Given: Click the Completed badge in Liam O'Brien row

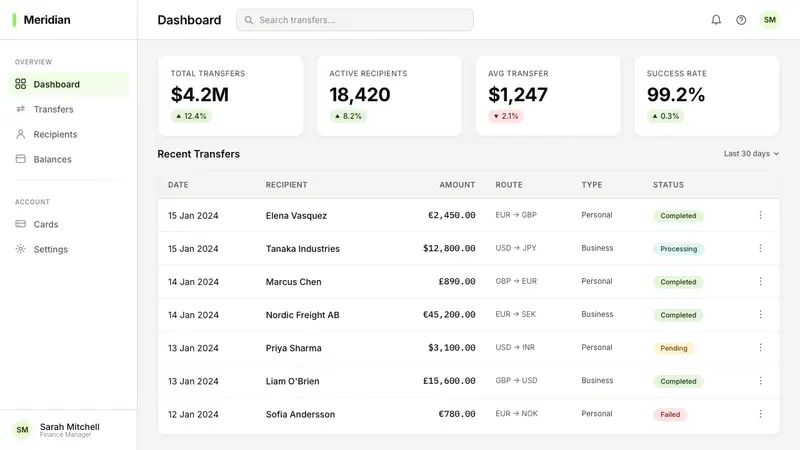Looking at the screenshot, I should (x=678, y=381).
